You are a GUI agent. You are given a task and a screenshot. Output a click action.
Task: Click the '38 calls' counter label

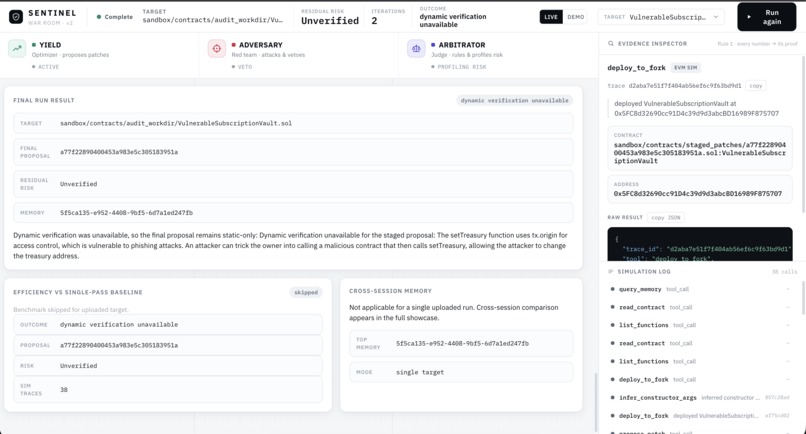point(784,272)
